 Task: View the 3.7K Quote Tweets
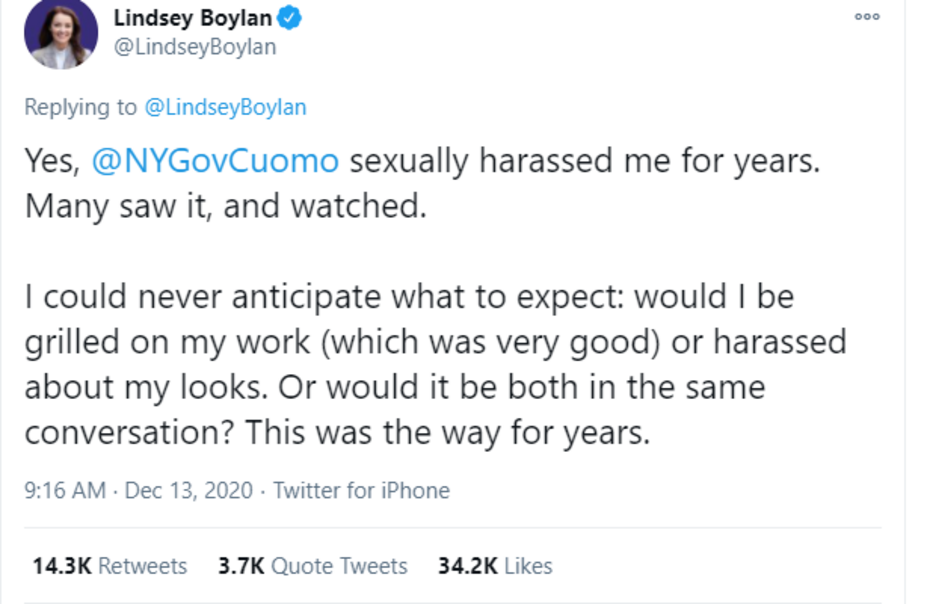[313, 566]
